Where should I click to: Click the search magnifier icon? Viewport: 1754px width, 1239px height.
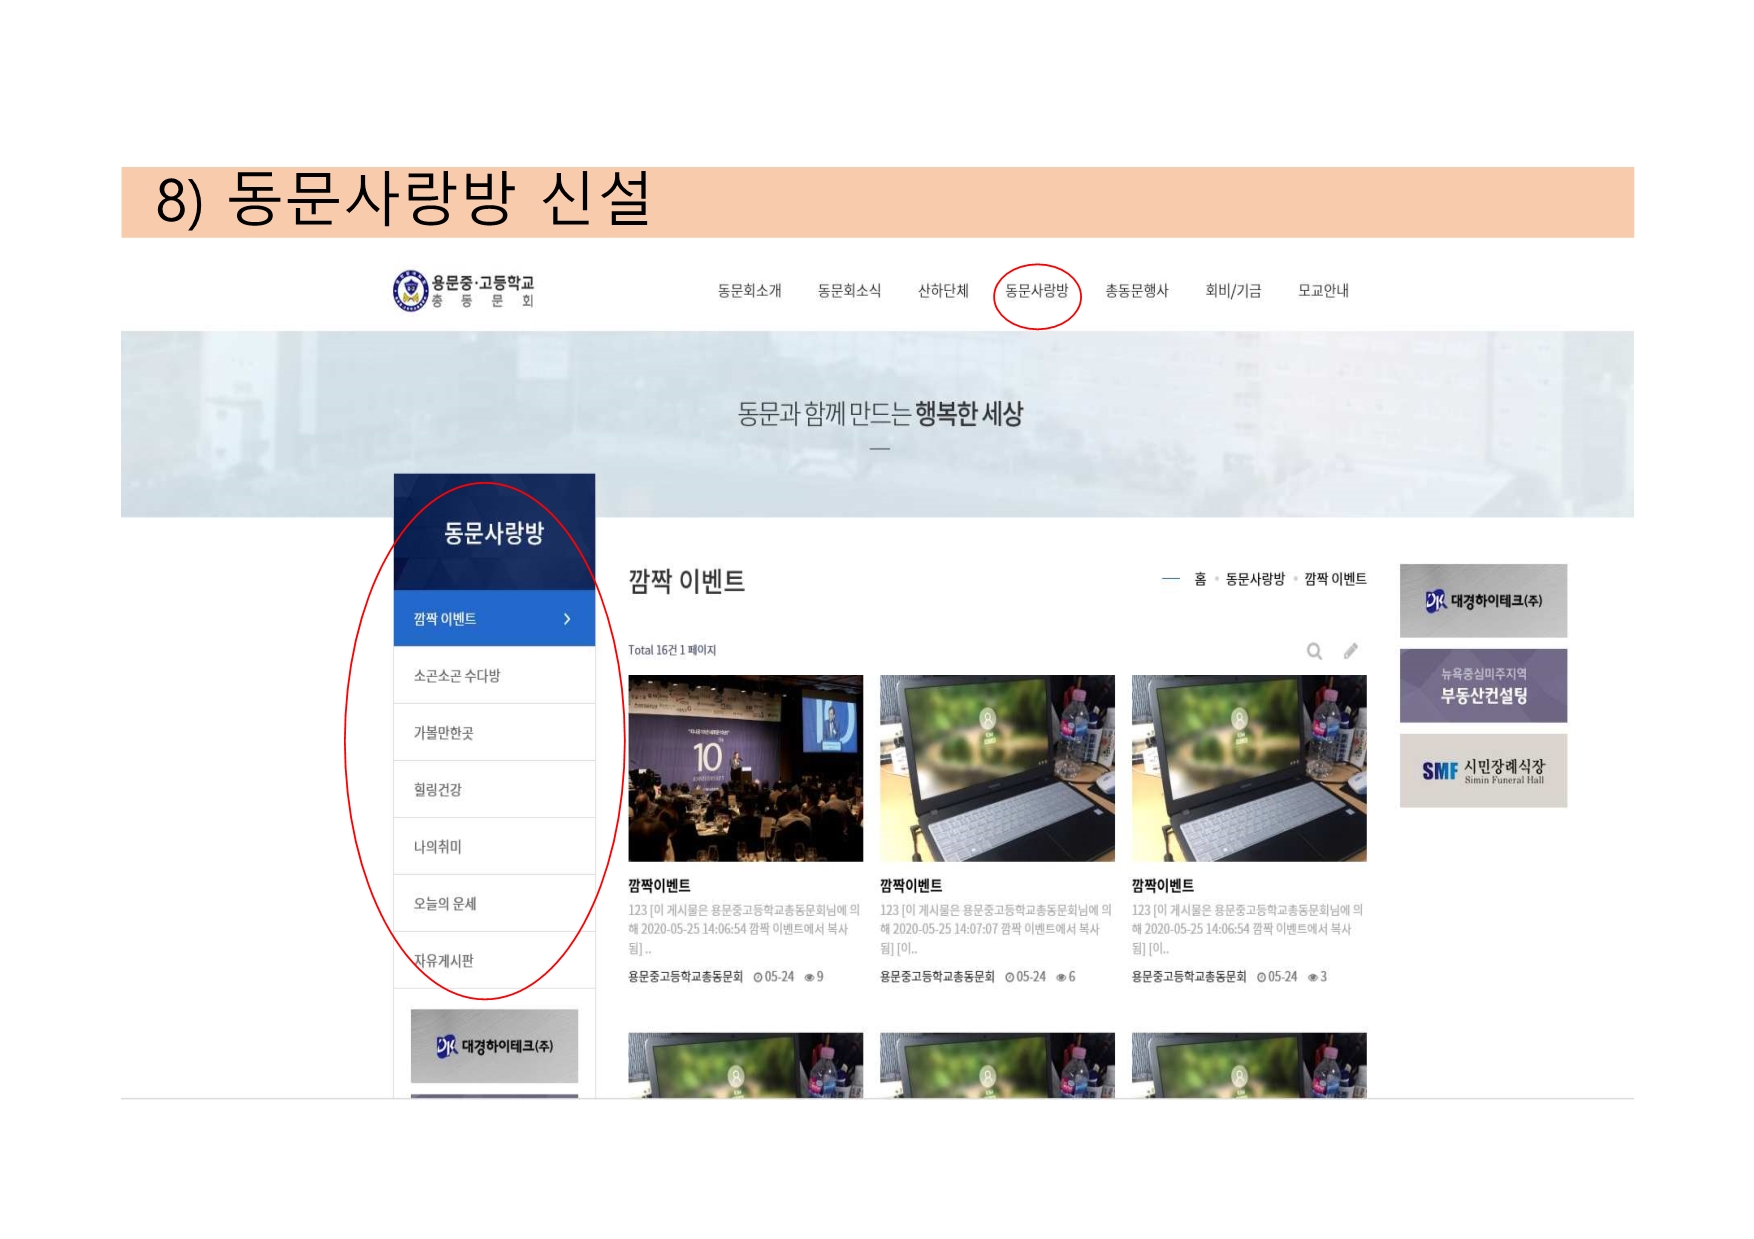pyautogui.click(x=1314, y=651)
